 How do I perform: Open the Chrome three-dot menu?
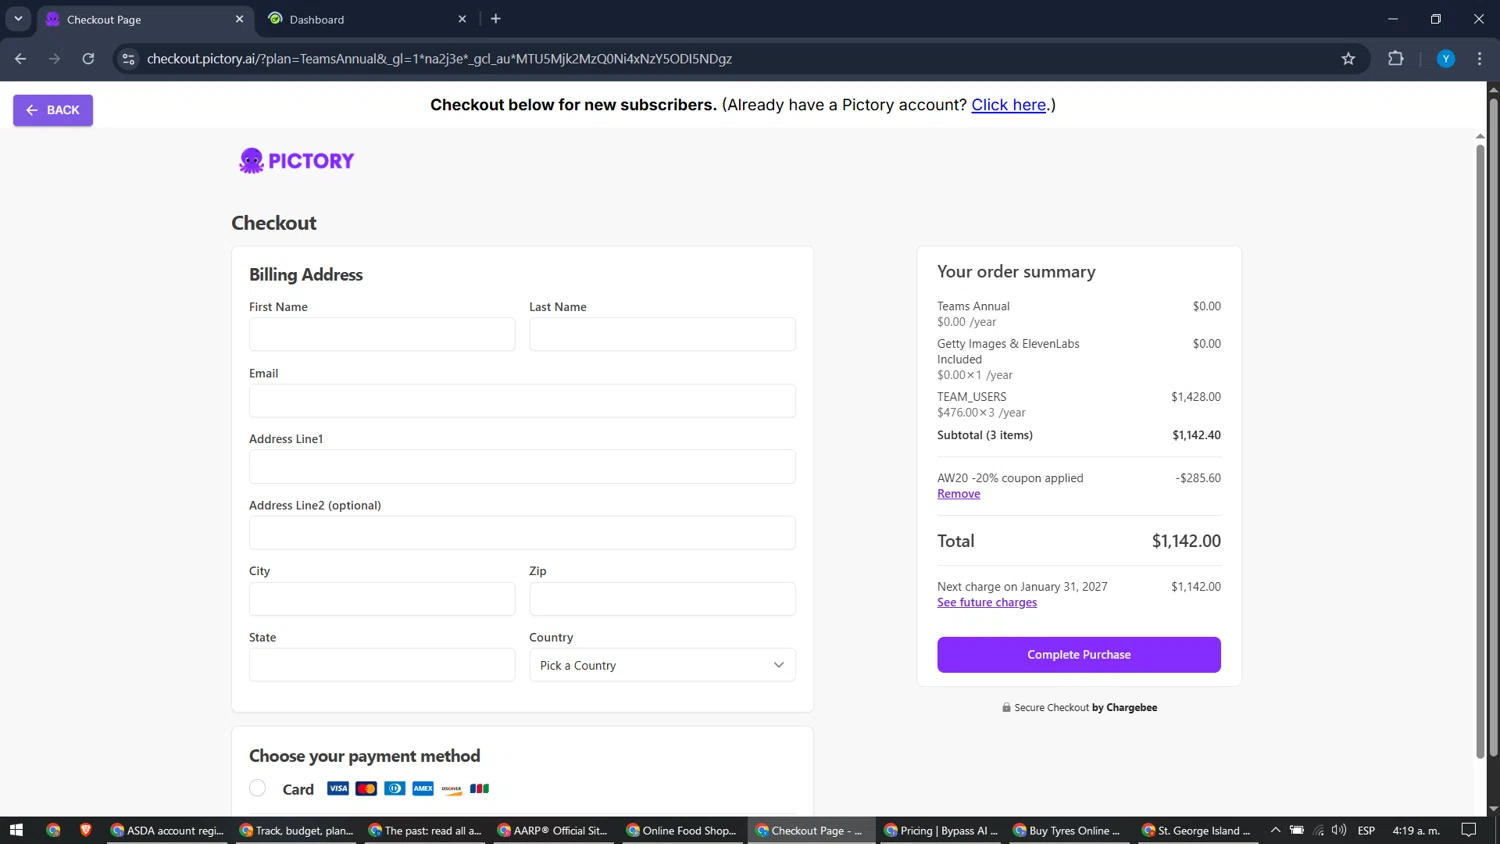tap(1480, 59)
